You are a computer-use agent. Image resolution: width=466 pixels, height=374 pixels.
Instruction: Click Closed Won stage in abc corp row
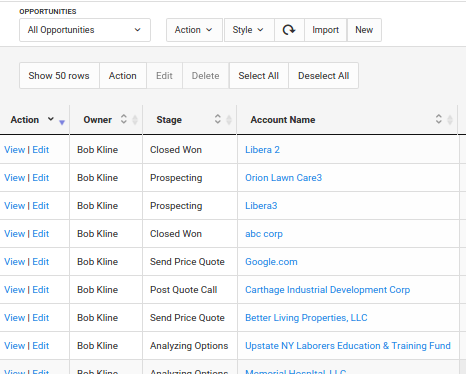[x=176, y=234]
